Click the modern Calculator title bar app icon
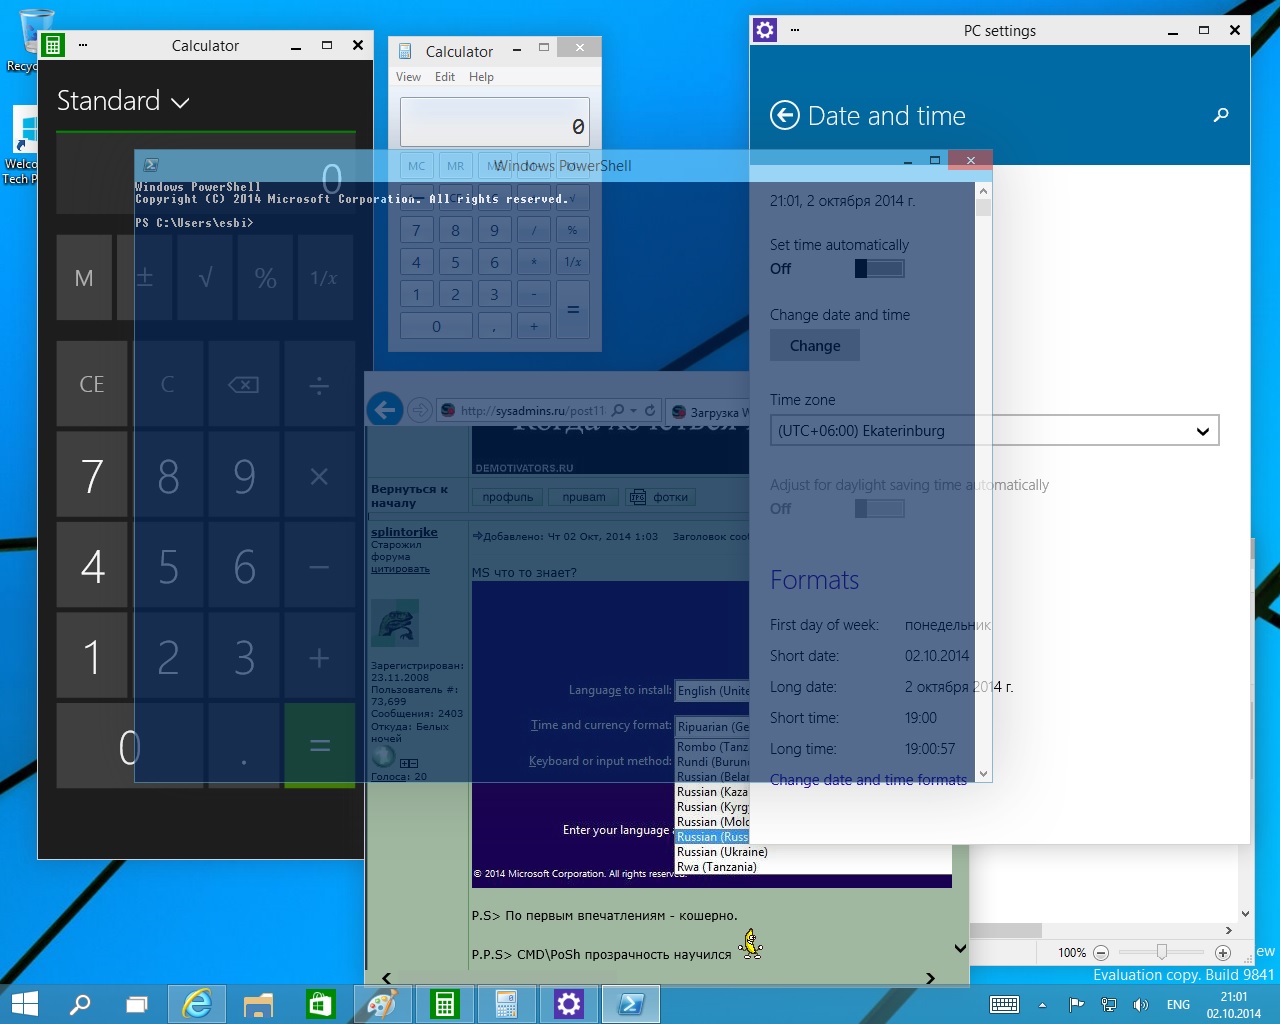The height and width of the screenshot is (1024, 1280). (x=53, y=44)
